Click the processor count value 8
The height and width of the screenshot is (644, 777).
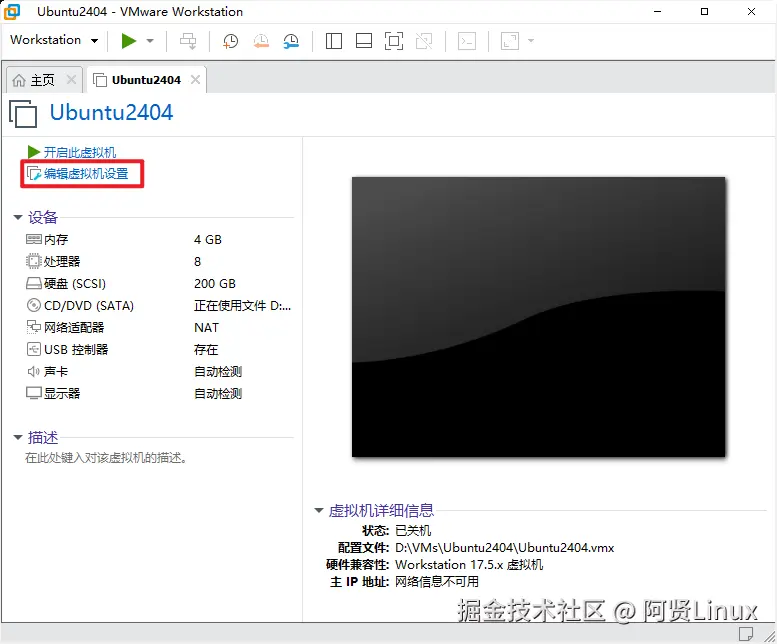[x=197, y=262]
